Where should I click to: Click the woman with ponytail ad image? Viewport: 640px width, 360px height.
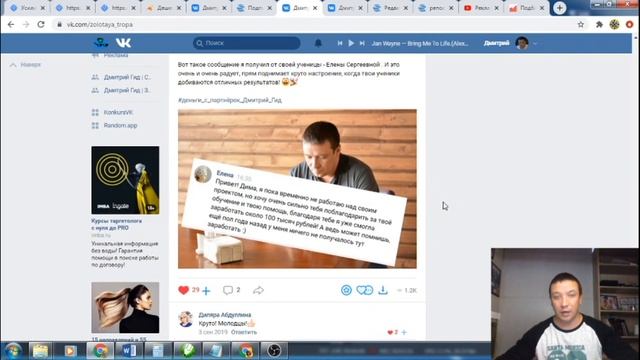coord(125,307)
